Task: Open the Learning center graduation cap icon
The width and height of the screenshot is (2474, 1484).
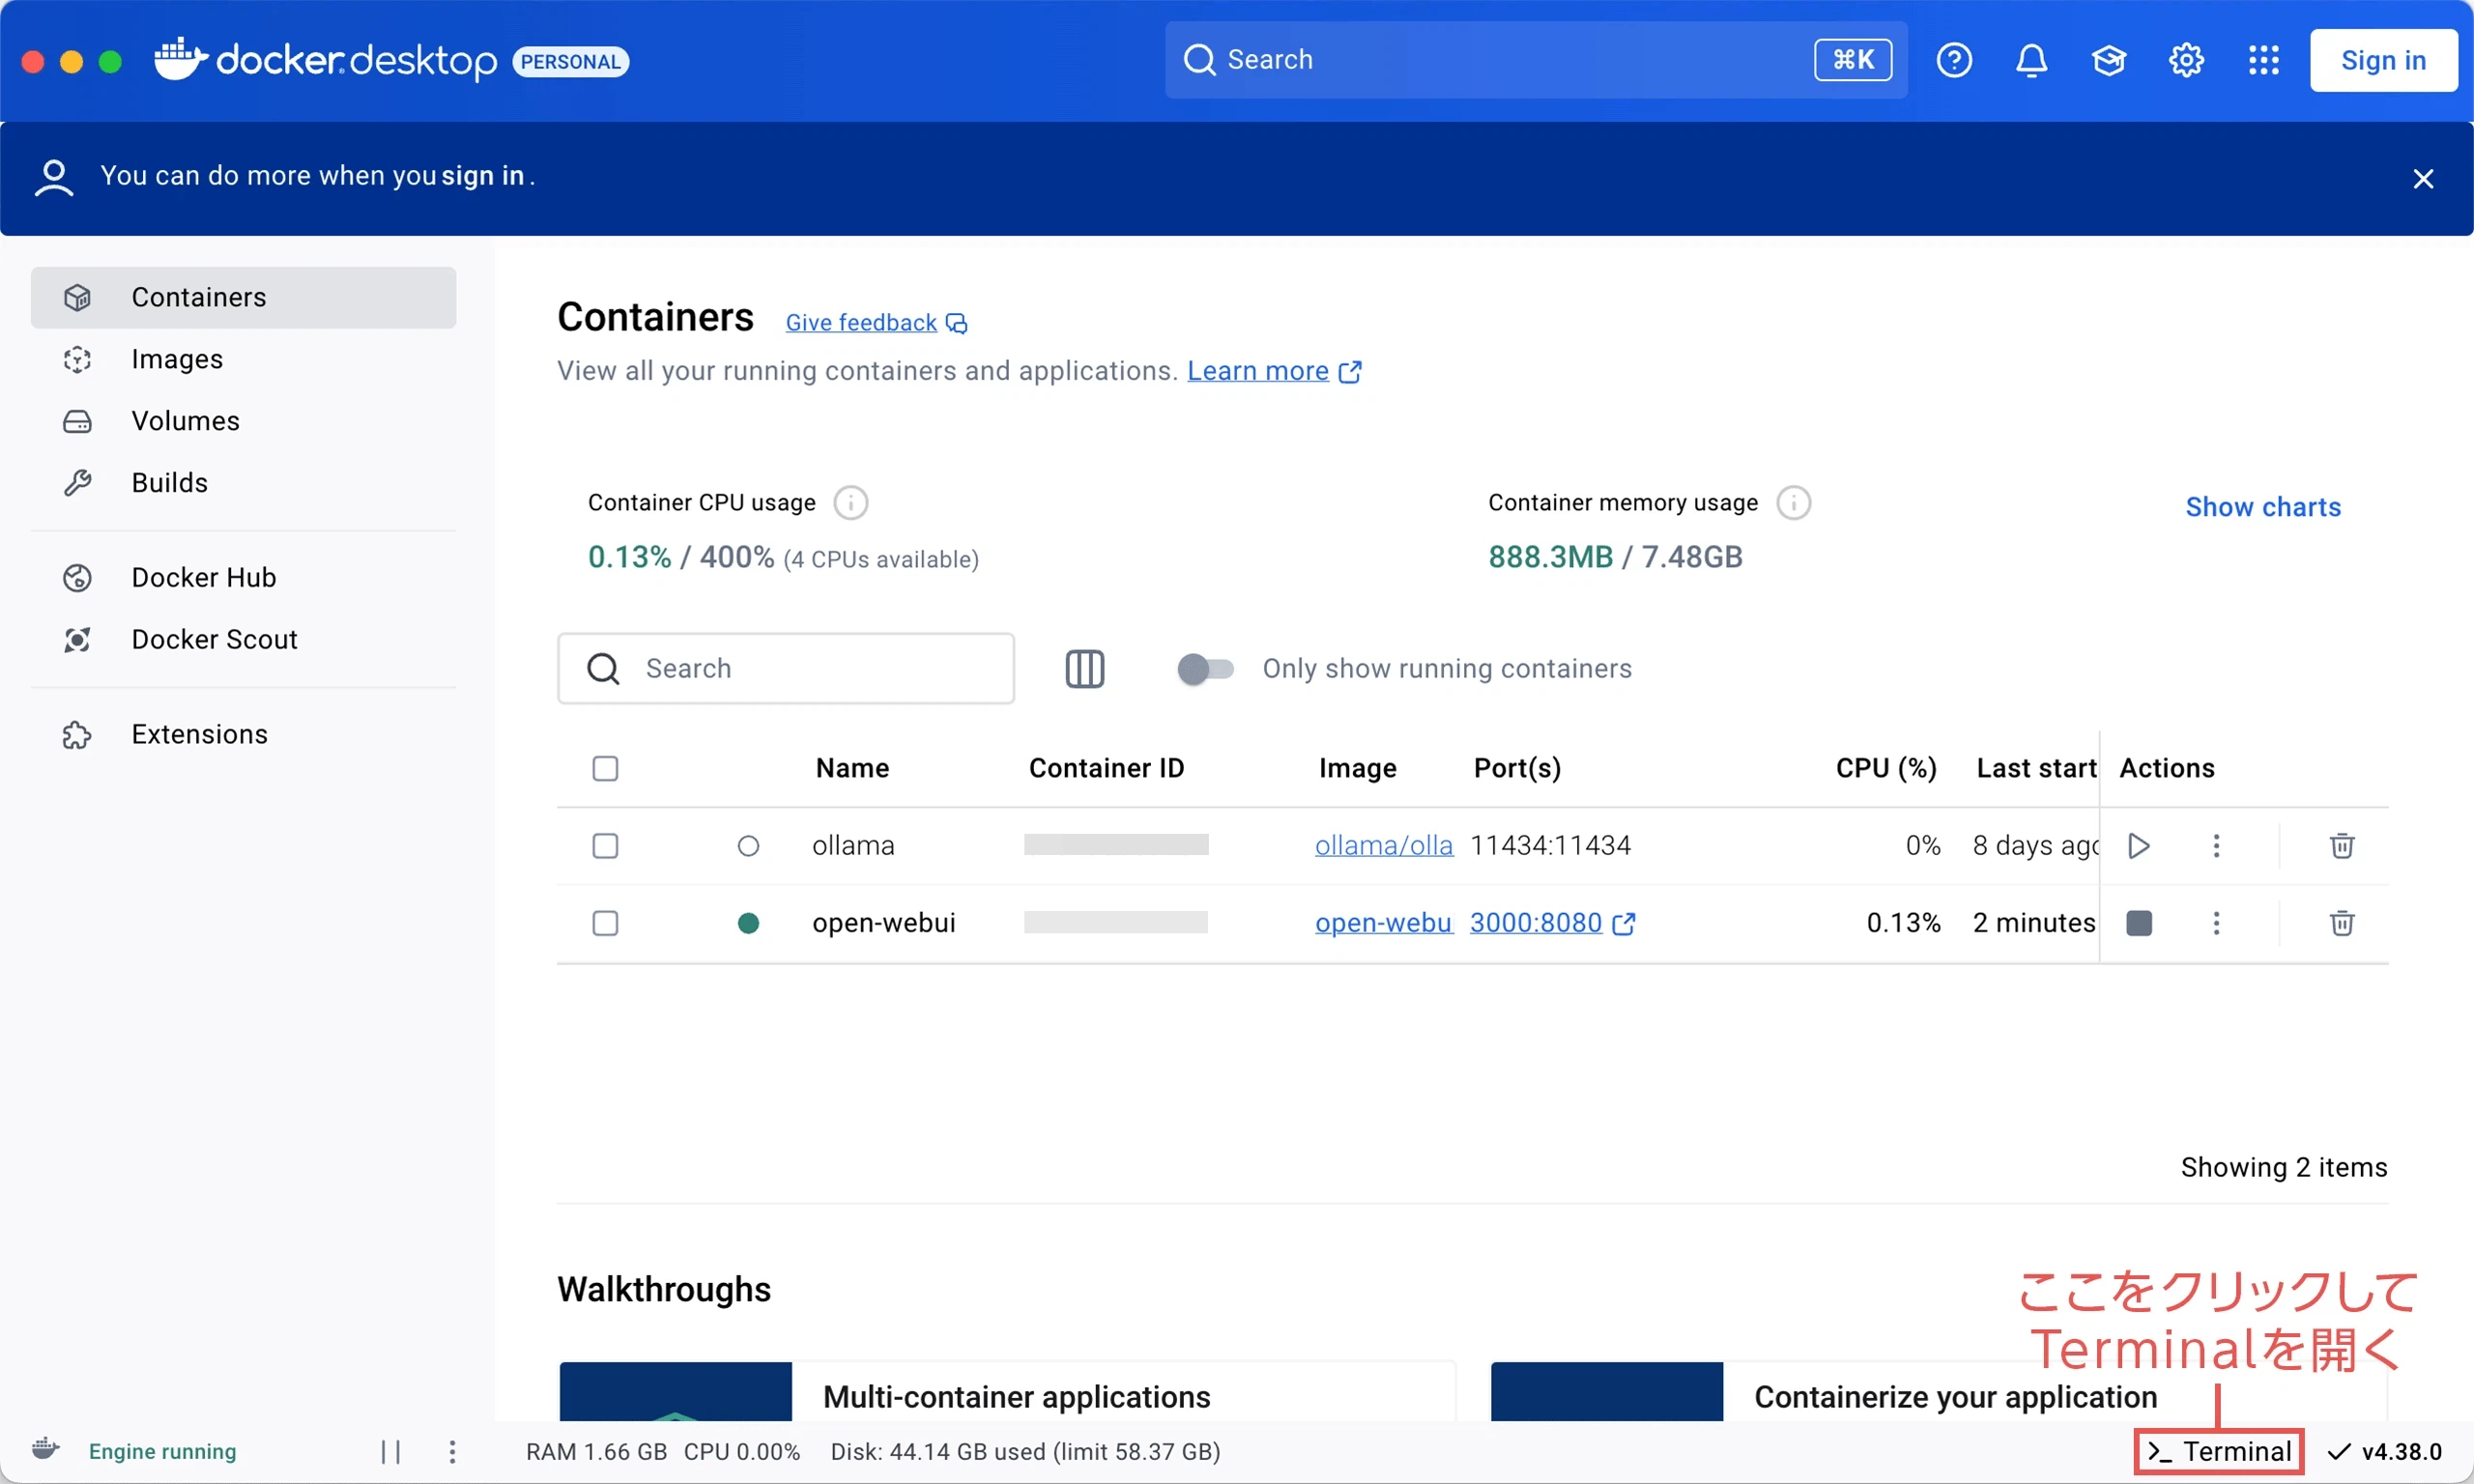Action: 2108,60
